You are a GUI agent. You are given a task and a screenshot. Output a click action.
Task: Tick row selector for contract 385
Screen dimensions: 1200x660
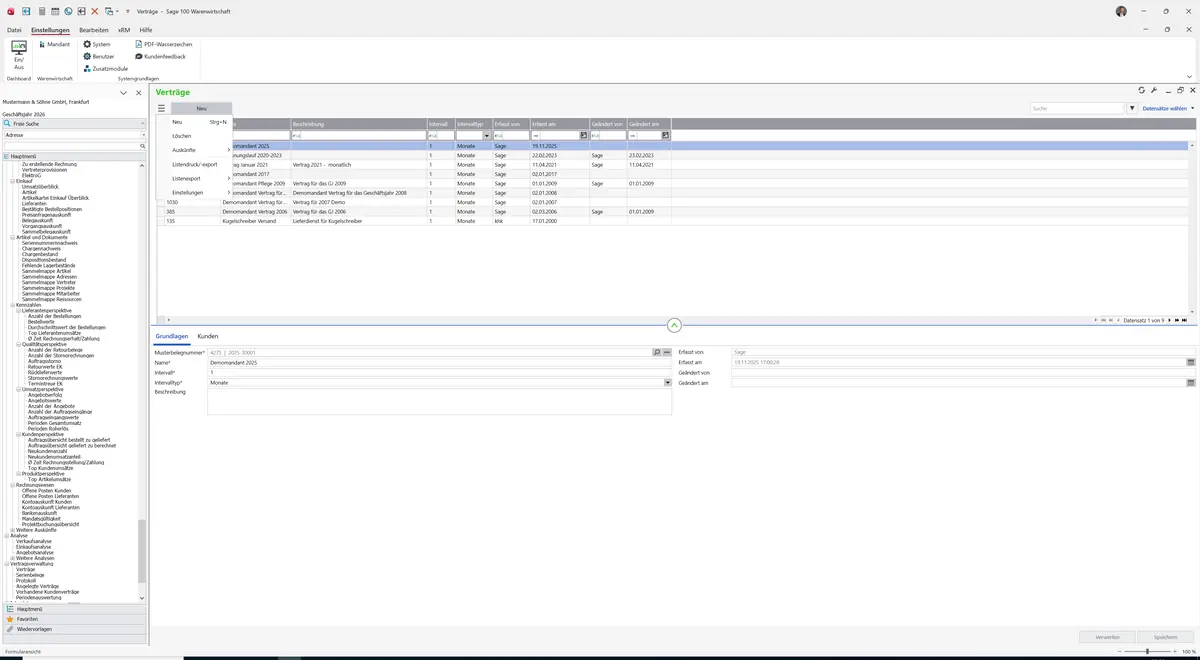coord(160,212)
